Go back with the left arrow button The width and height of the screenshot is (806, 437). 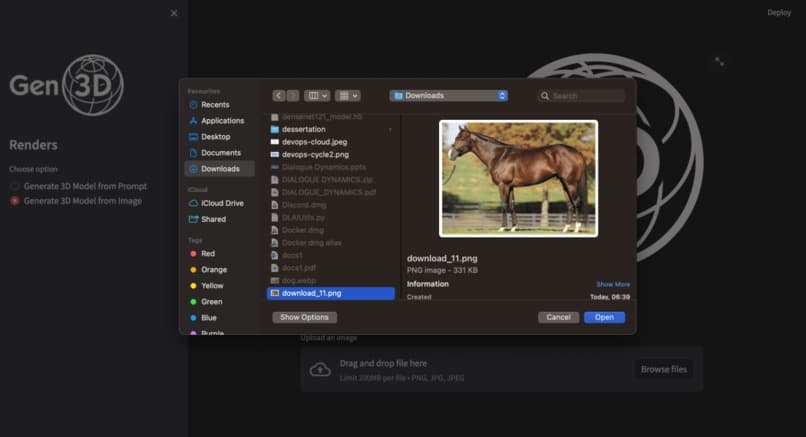[279, 96]
